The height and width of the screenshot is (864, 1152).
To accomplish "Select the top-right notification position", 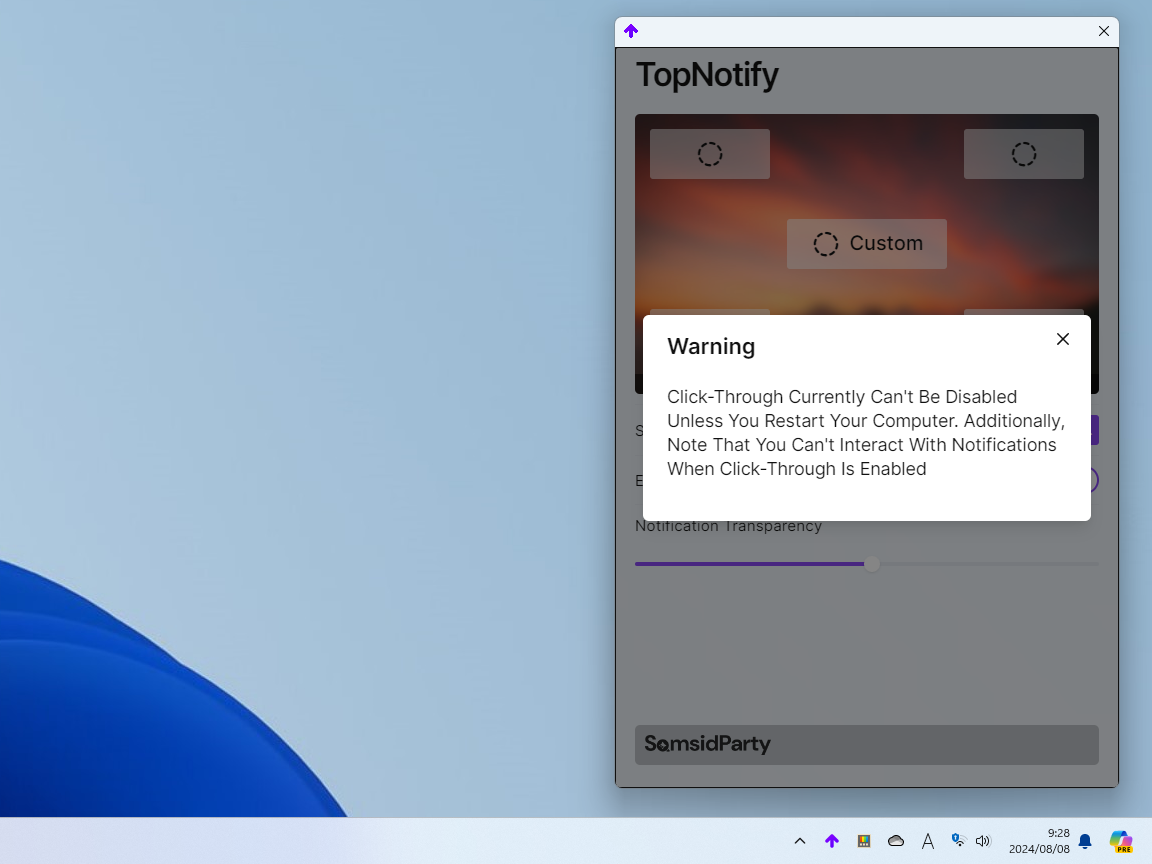I will click(x=1023, y=154).
